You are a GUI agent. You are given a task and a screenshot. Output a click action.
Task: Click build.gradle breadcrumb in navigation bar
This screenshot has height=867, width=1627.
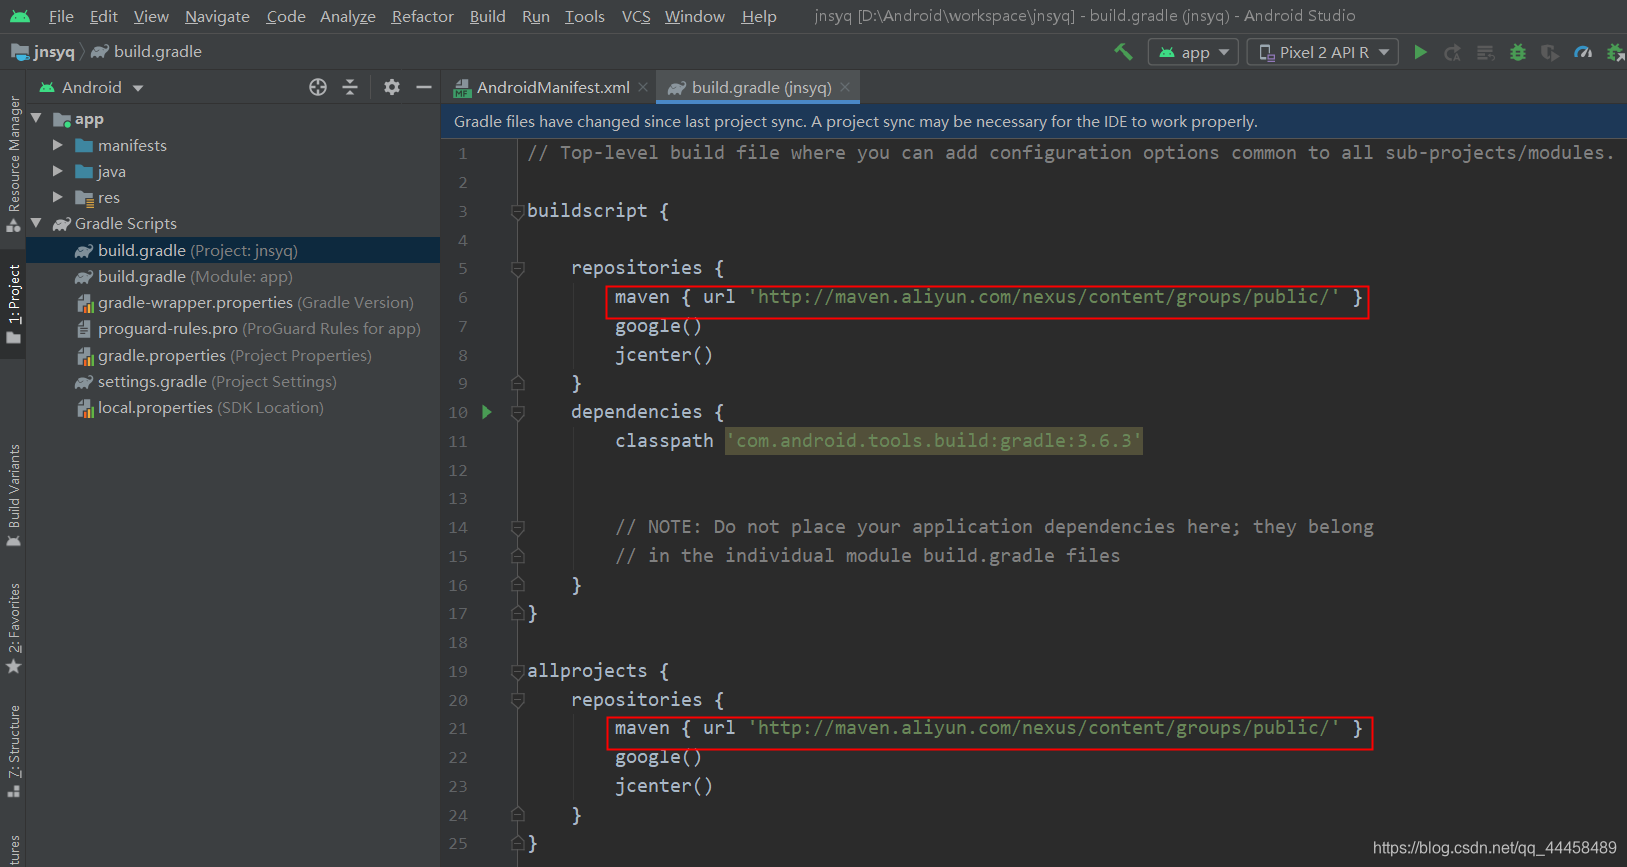147,51
